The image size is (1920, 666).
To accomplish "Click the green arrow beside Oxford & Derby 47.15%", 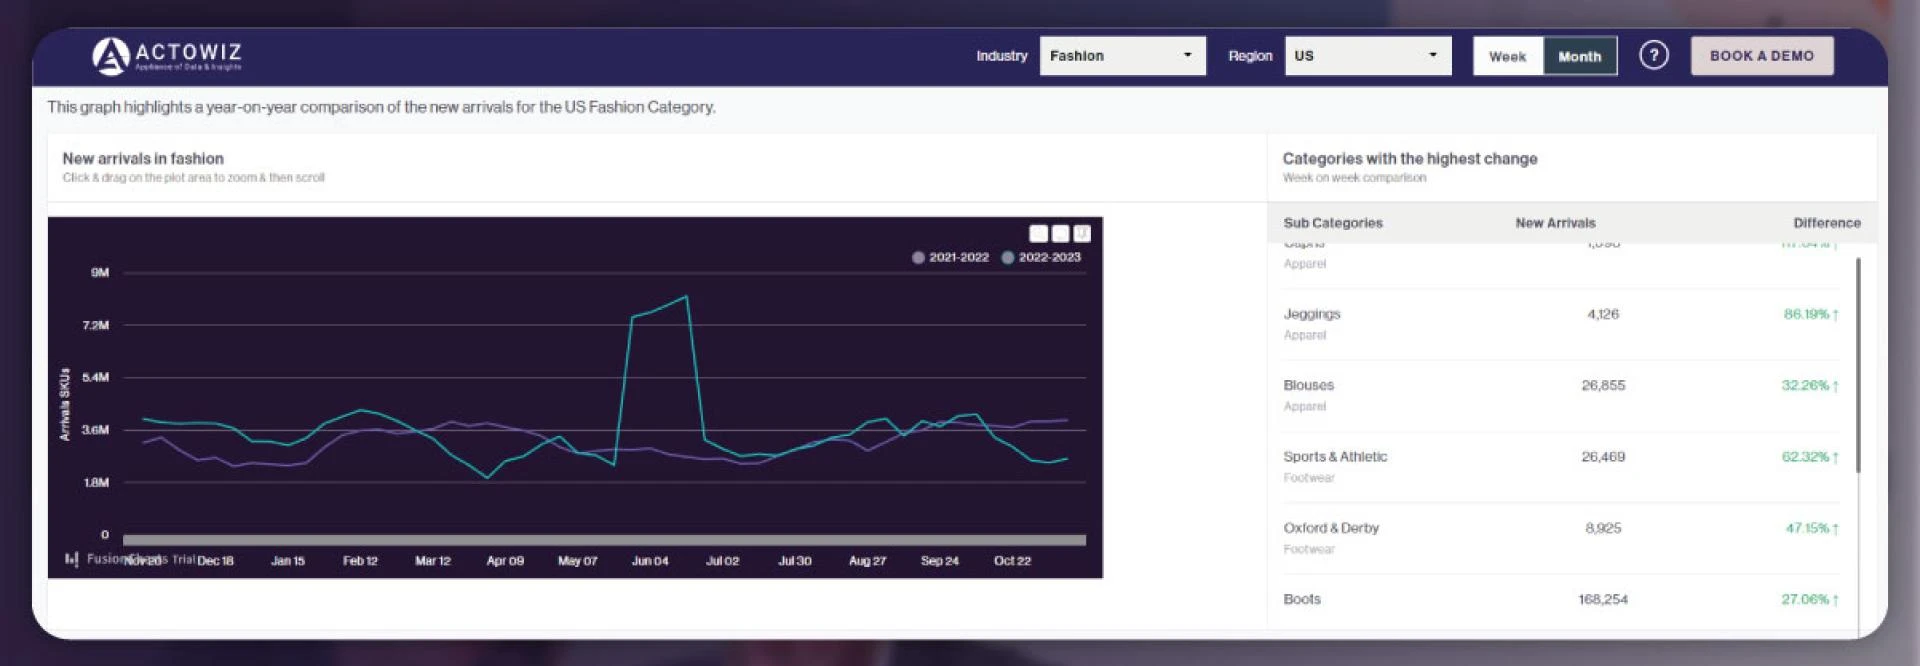I will (1836, 529).
